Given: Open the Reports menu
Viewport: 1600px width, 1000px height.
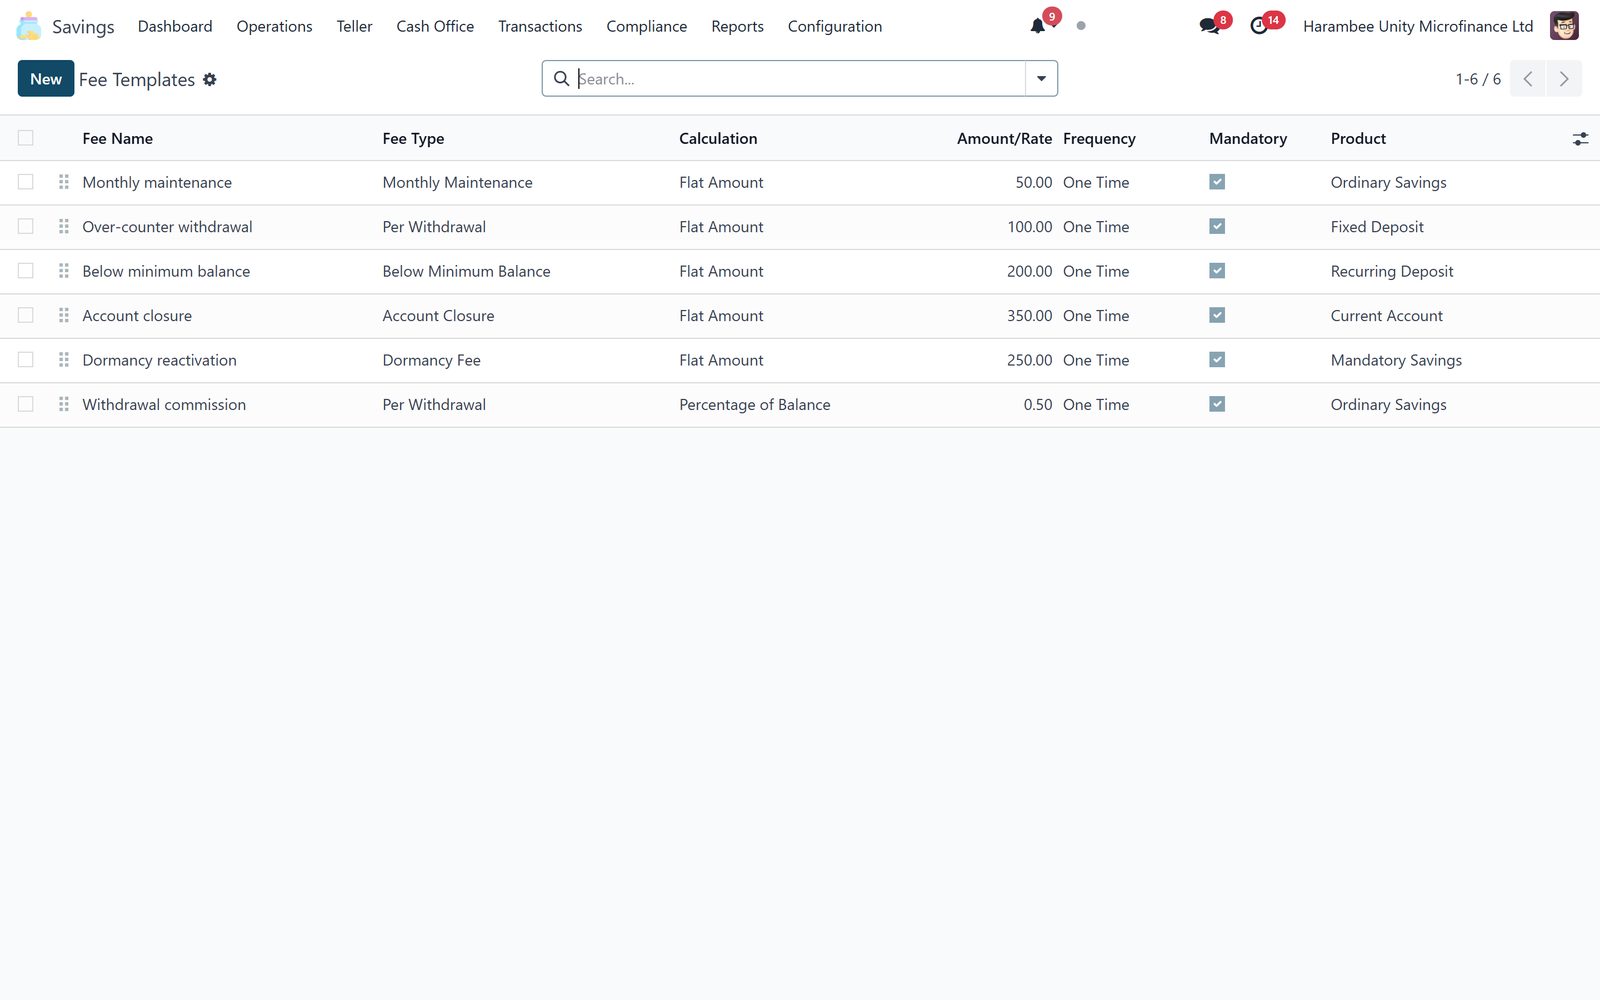Looking at the screenshot, I should point(737,27).
